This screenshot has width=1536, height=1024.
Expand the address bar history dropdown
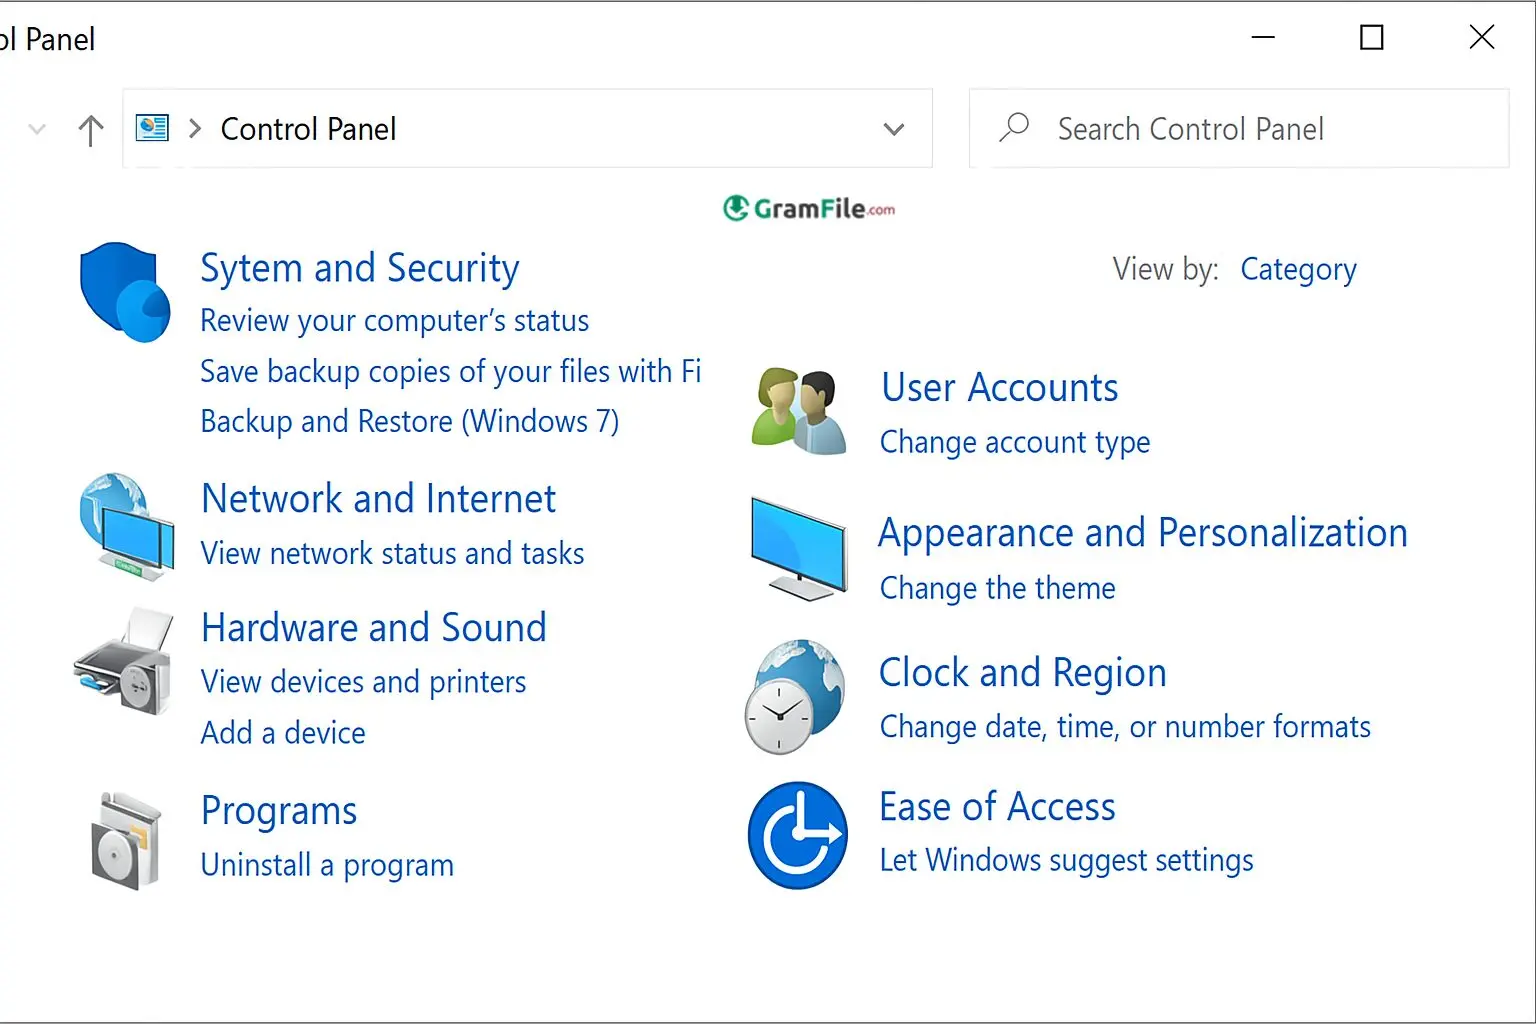tap(894, 129)
